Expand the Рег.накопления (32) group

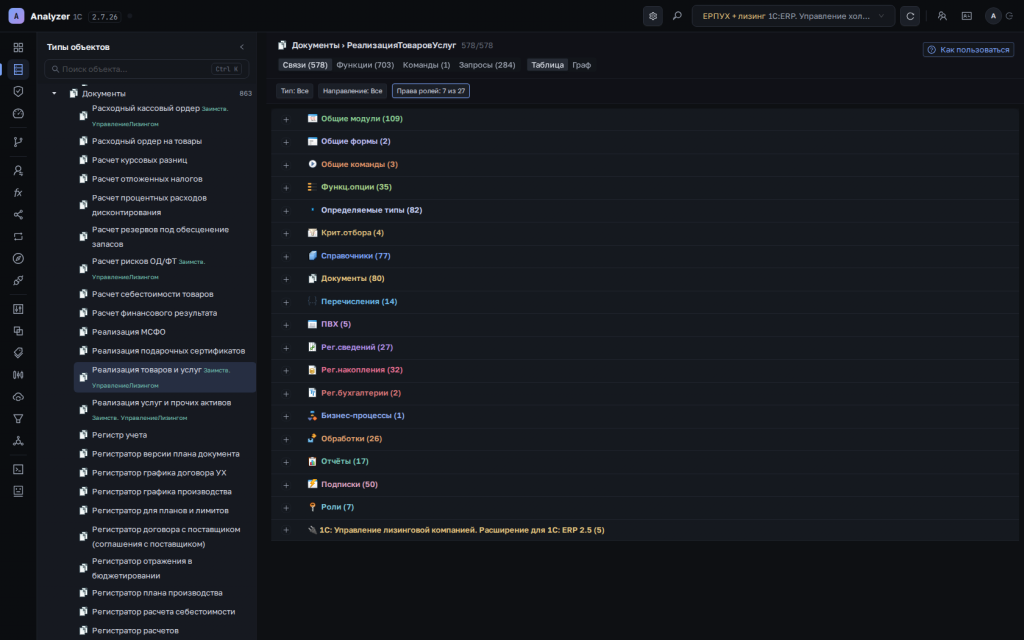[x=286, y=370]
